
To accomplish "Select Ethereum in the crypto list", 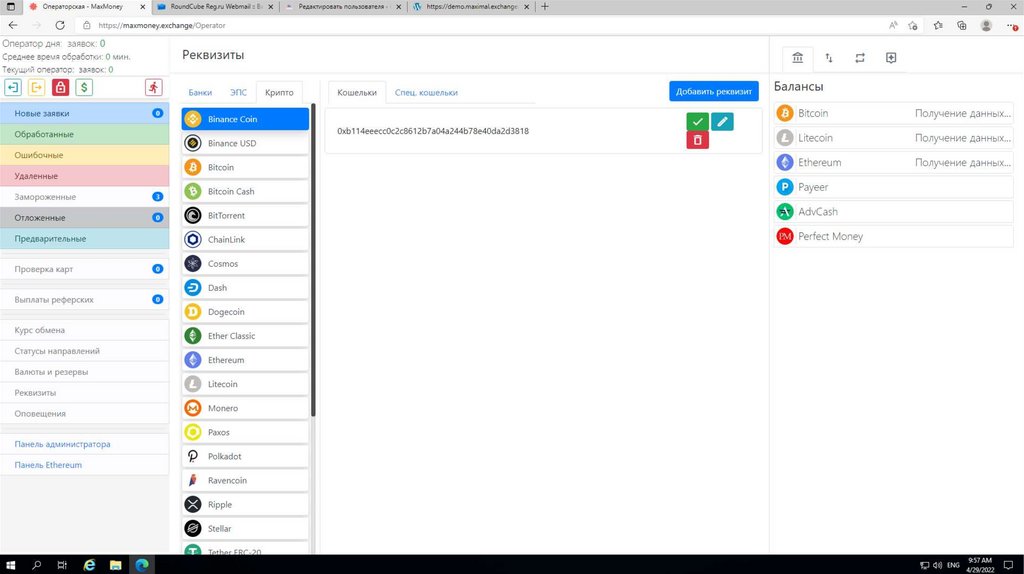I will tap(245, 360).
